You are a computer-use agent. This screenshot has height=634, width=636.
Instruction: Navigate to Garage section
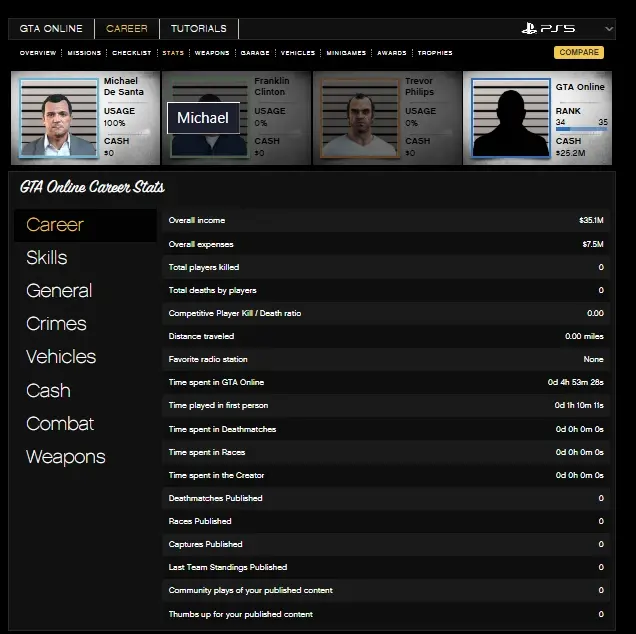(x=255, y=53)
